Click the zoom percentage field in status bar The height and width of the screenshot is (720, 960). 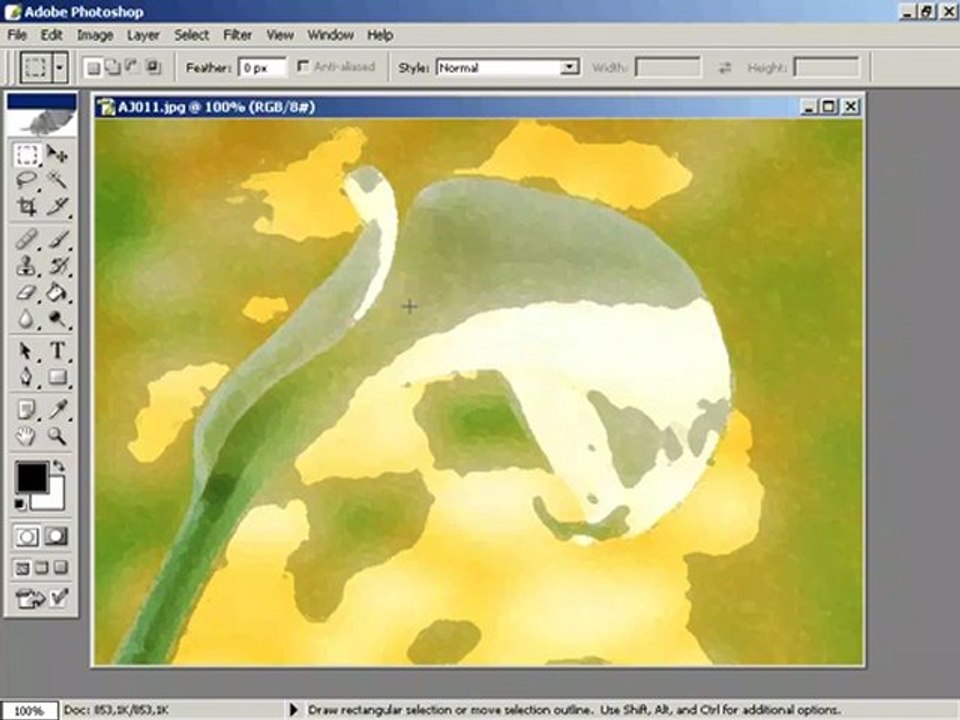29,710
